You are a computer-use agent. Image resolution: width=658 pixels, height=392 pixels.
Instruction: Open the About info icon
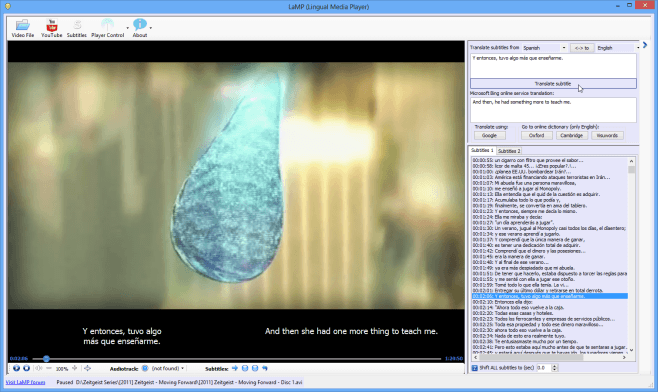pos(140,28)
